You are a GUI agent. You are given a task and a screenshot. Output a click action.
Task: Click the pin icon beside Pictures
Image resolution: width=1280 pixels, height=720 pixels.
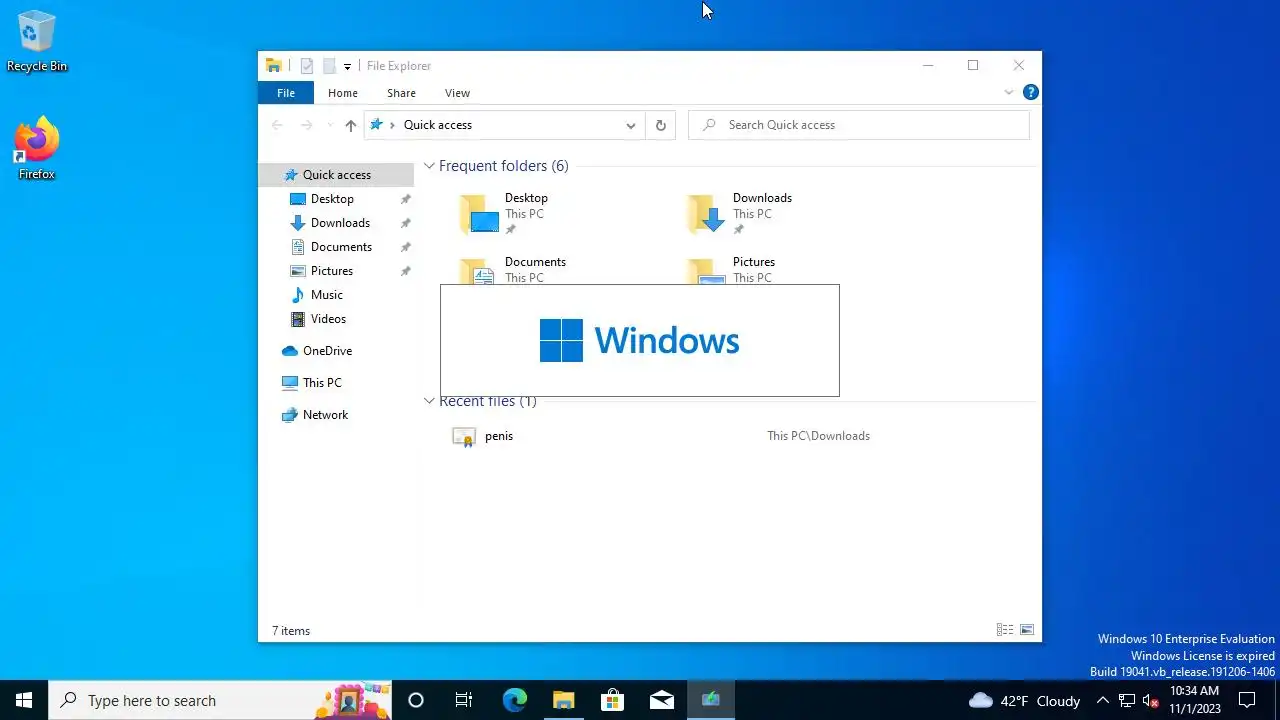405,271
